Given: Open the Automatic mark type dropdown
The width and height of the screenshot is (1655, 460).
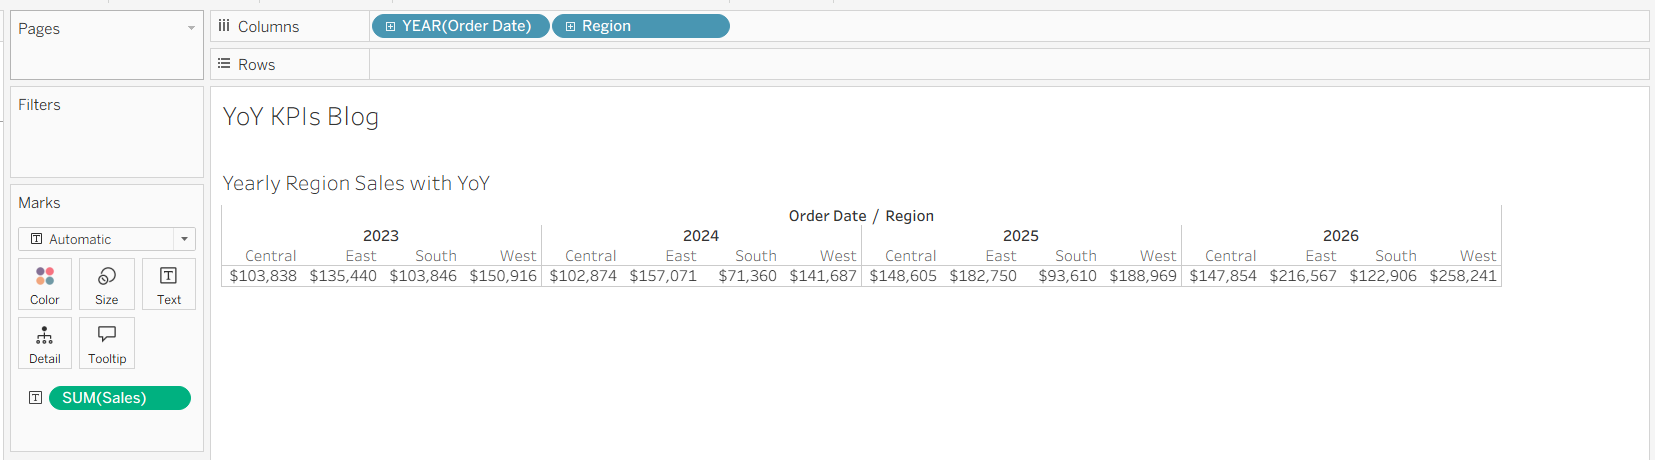Looking at the screenshot, I should pos(107,239).
